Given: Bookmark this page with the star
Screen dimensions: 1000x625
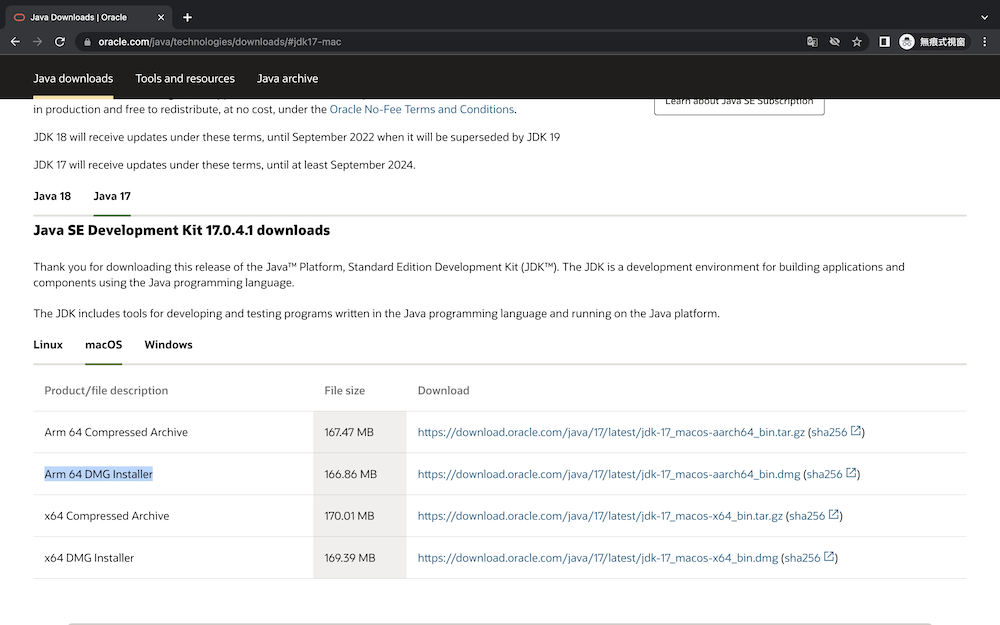Looking at the screenshot, I should click(x=857, y=42).
